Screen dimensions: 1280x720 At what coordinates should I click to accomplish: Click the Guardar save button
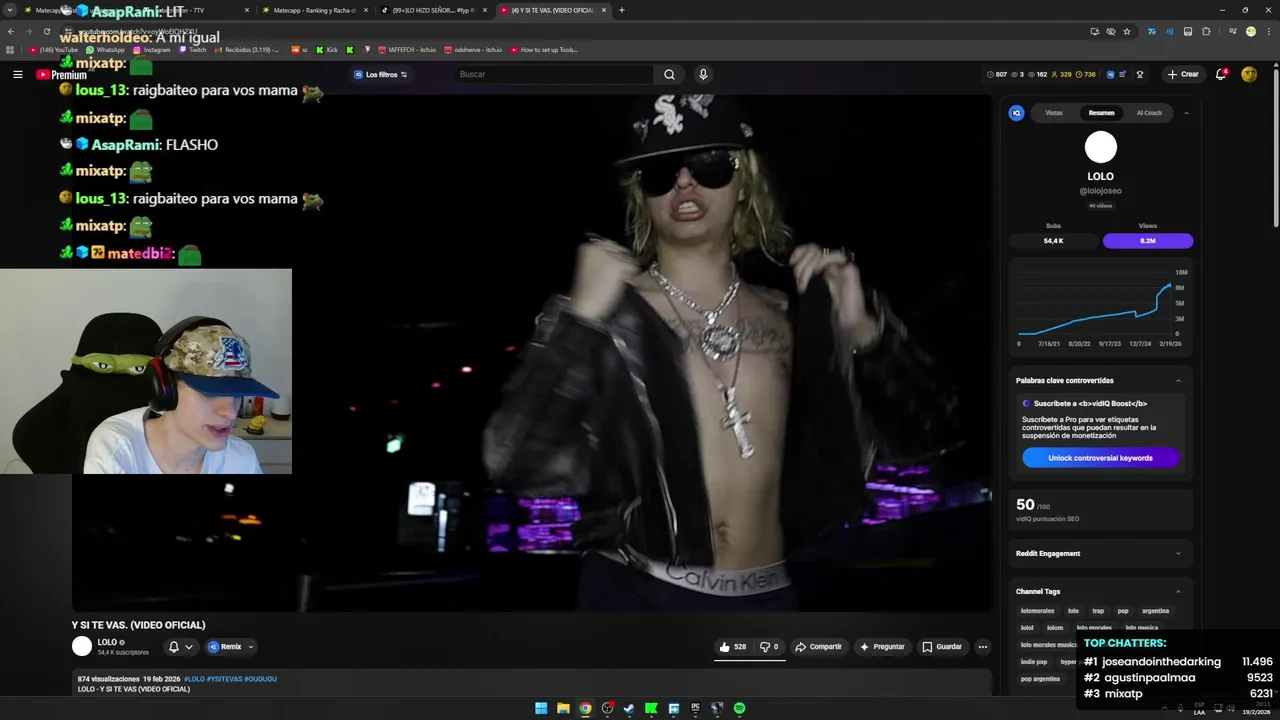pos(942,647)
